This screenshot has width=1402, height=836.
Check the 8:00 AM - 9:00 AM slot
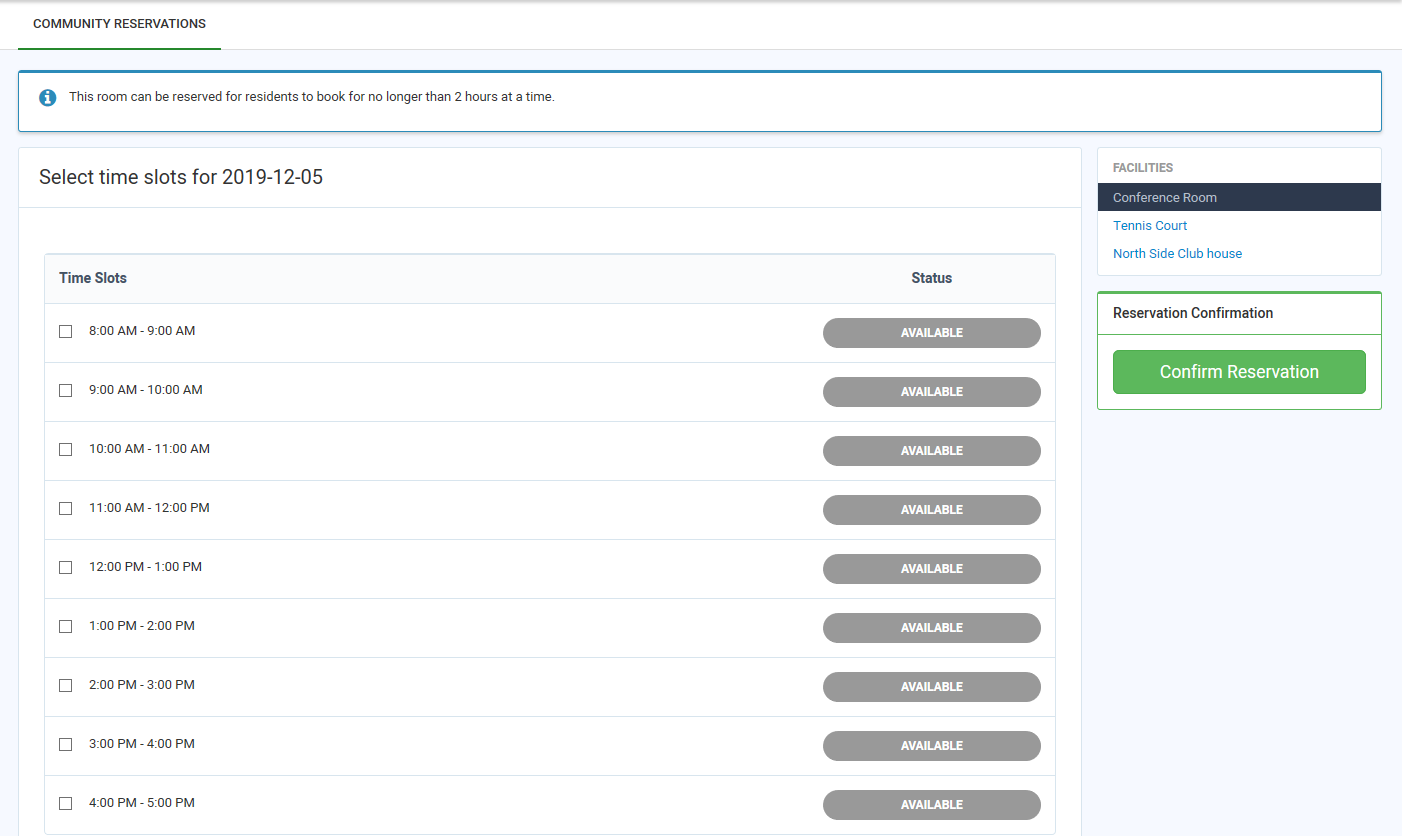click(x=66, y=331)
